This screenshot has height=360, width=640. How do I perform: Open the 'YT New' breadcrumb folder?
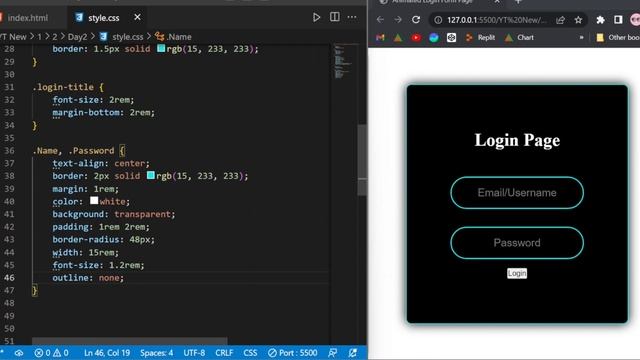[x=13, y=37]
